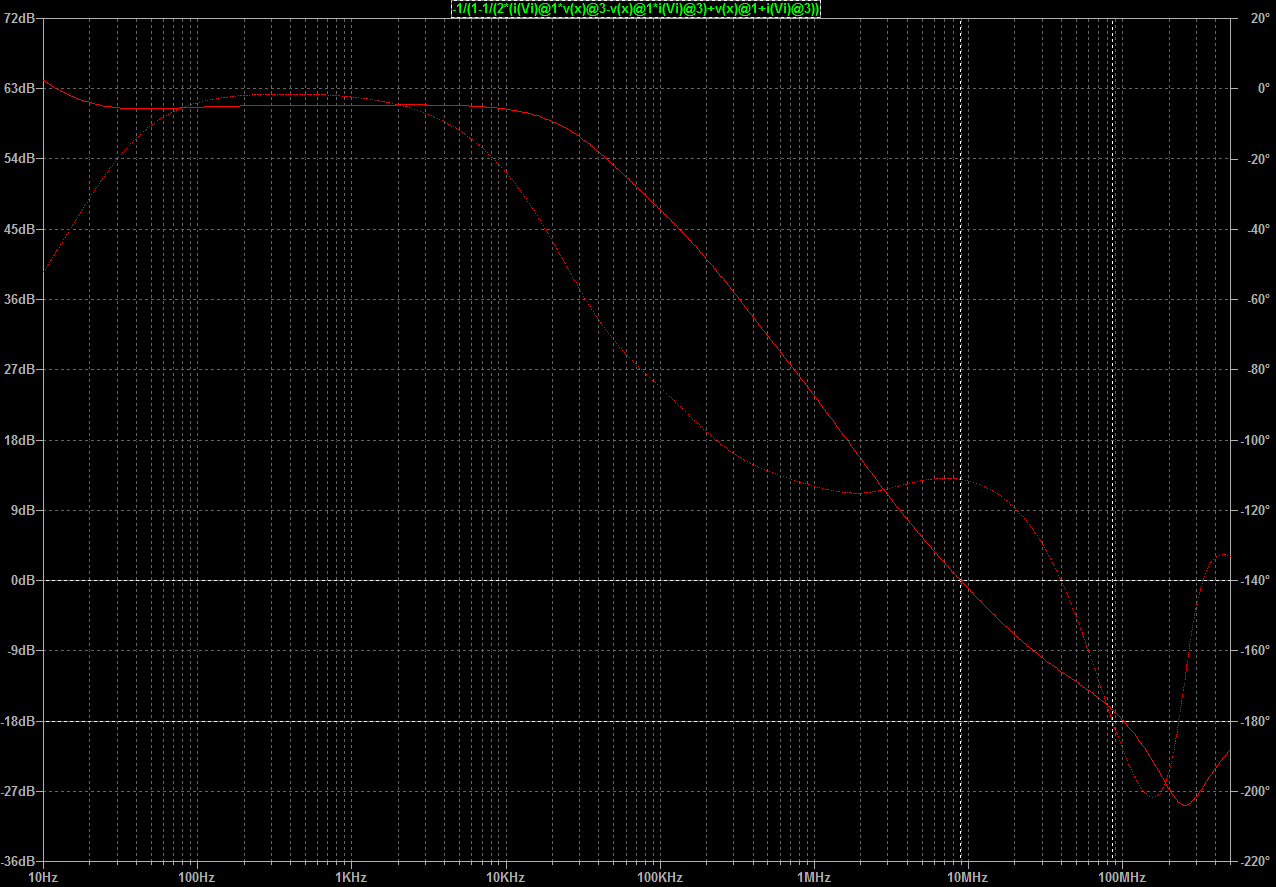Click the 36dB left axis label
Screen dimensions: 1276x887
(x=19, y=299)
